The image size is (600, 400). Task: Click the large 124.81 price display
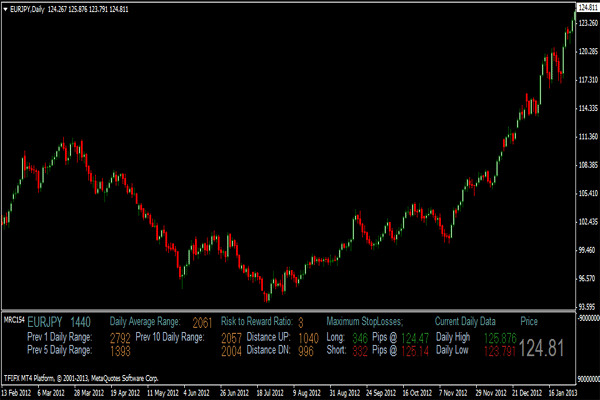click(544, 347)
